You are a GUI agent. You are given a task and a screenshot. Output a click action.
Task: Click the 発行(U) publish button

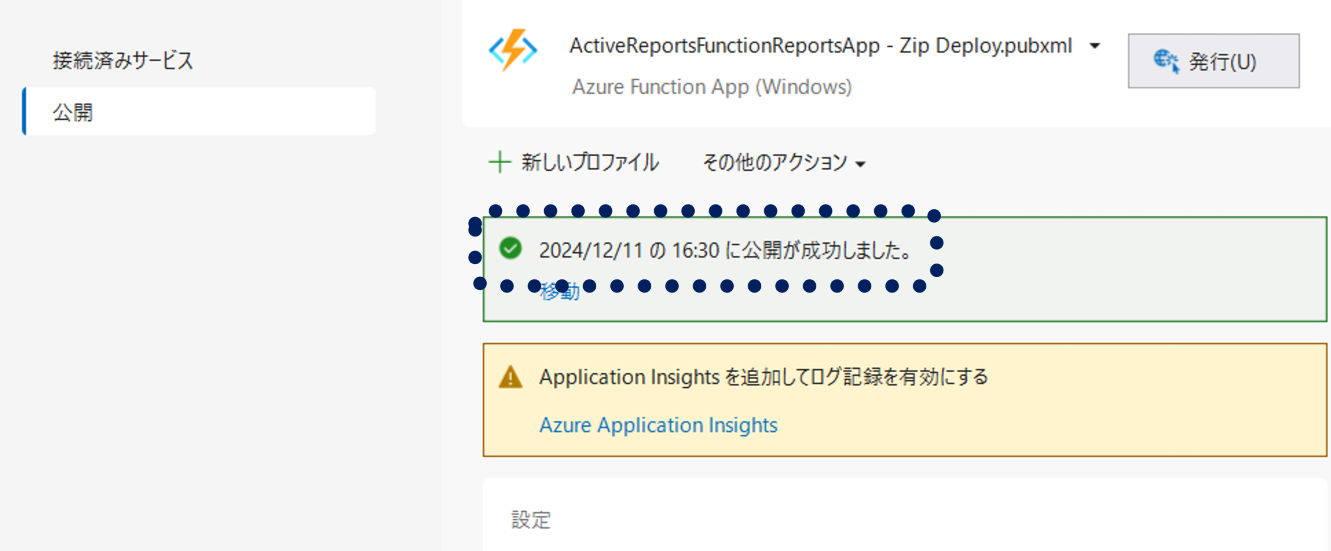point(1213,61)
